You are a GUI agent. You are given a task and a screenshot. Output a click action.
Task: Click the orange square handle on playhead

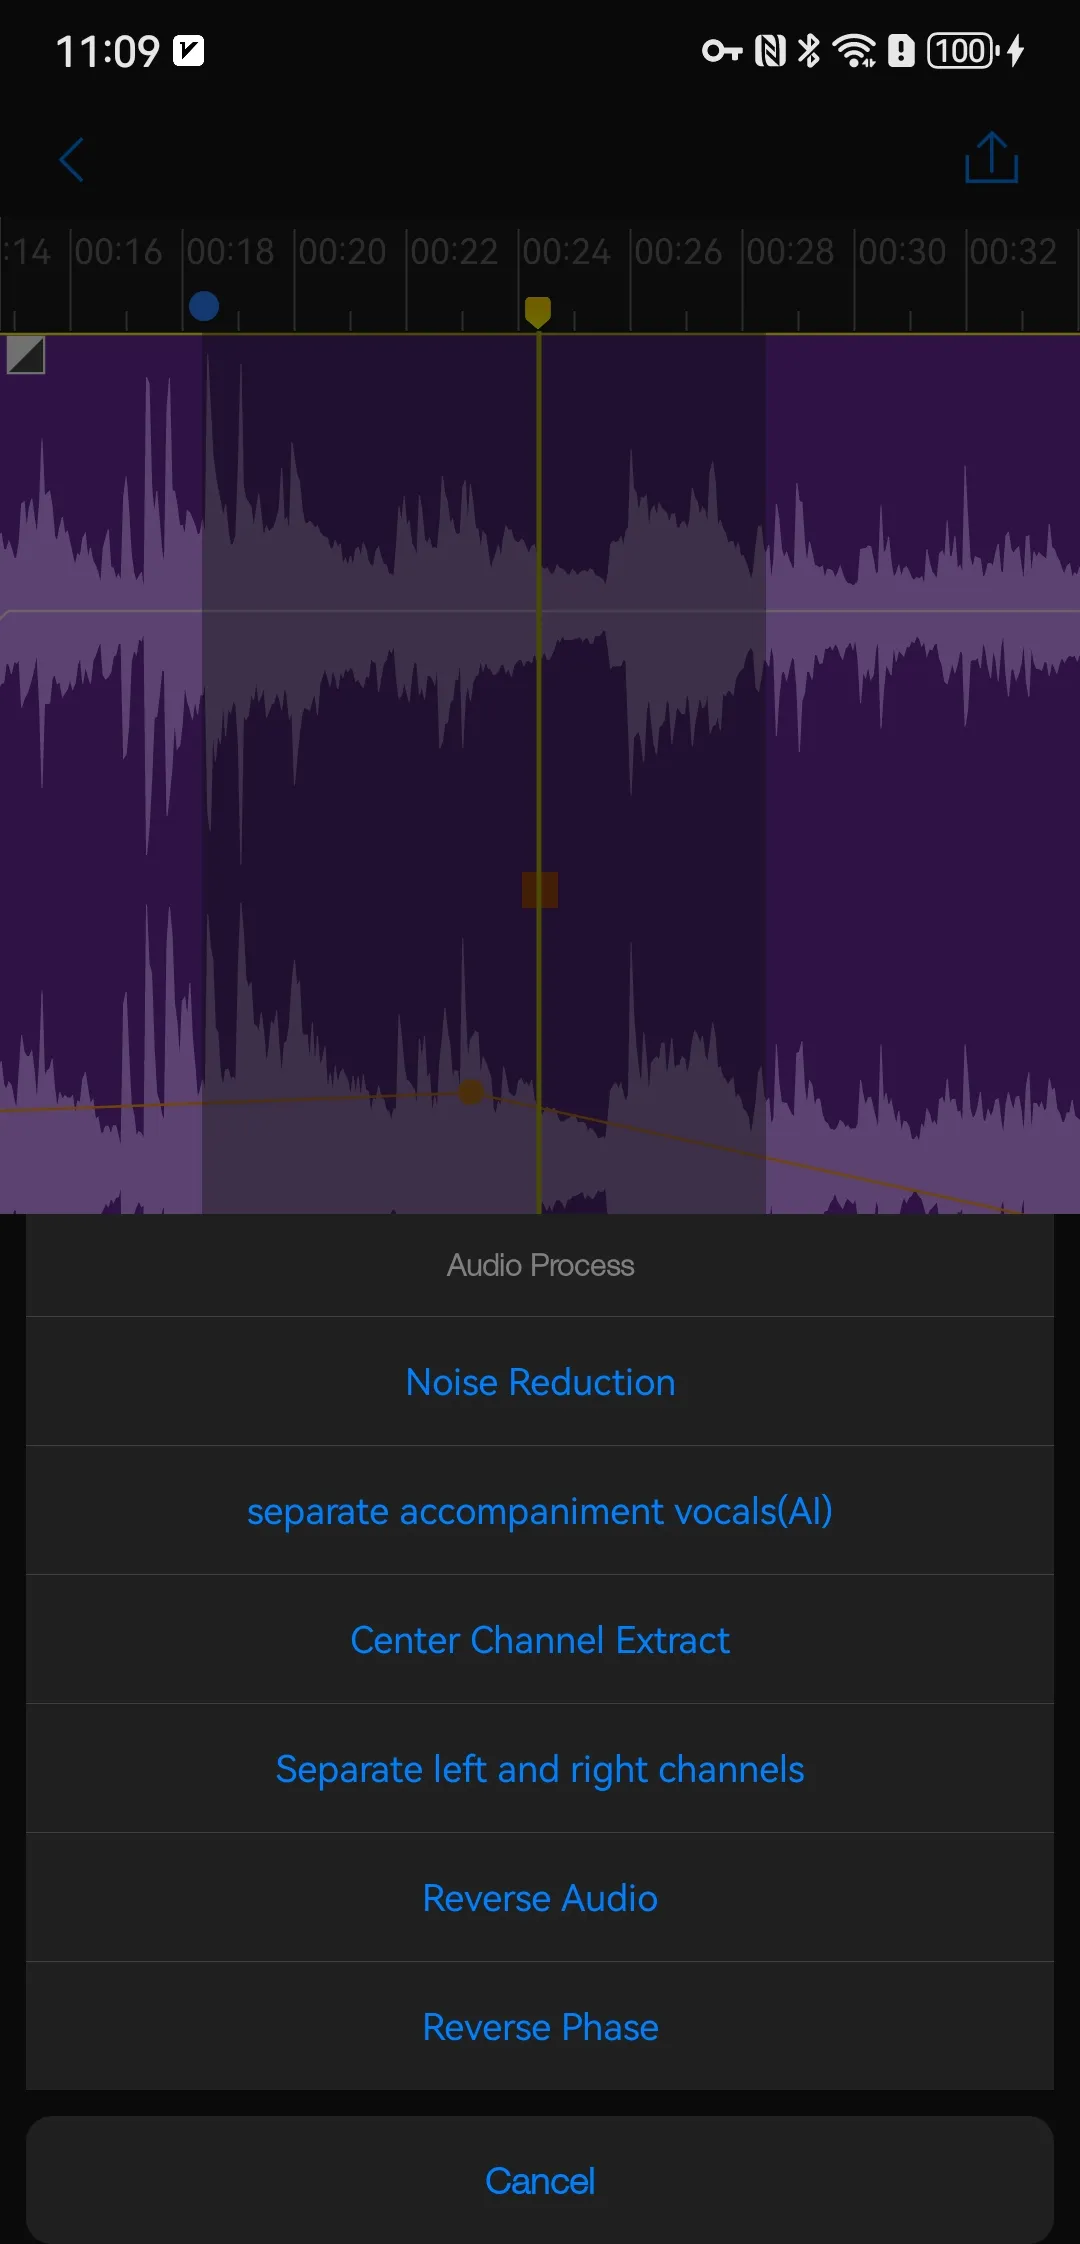(x=540, y=889)
